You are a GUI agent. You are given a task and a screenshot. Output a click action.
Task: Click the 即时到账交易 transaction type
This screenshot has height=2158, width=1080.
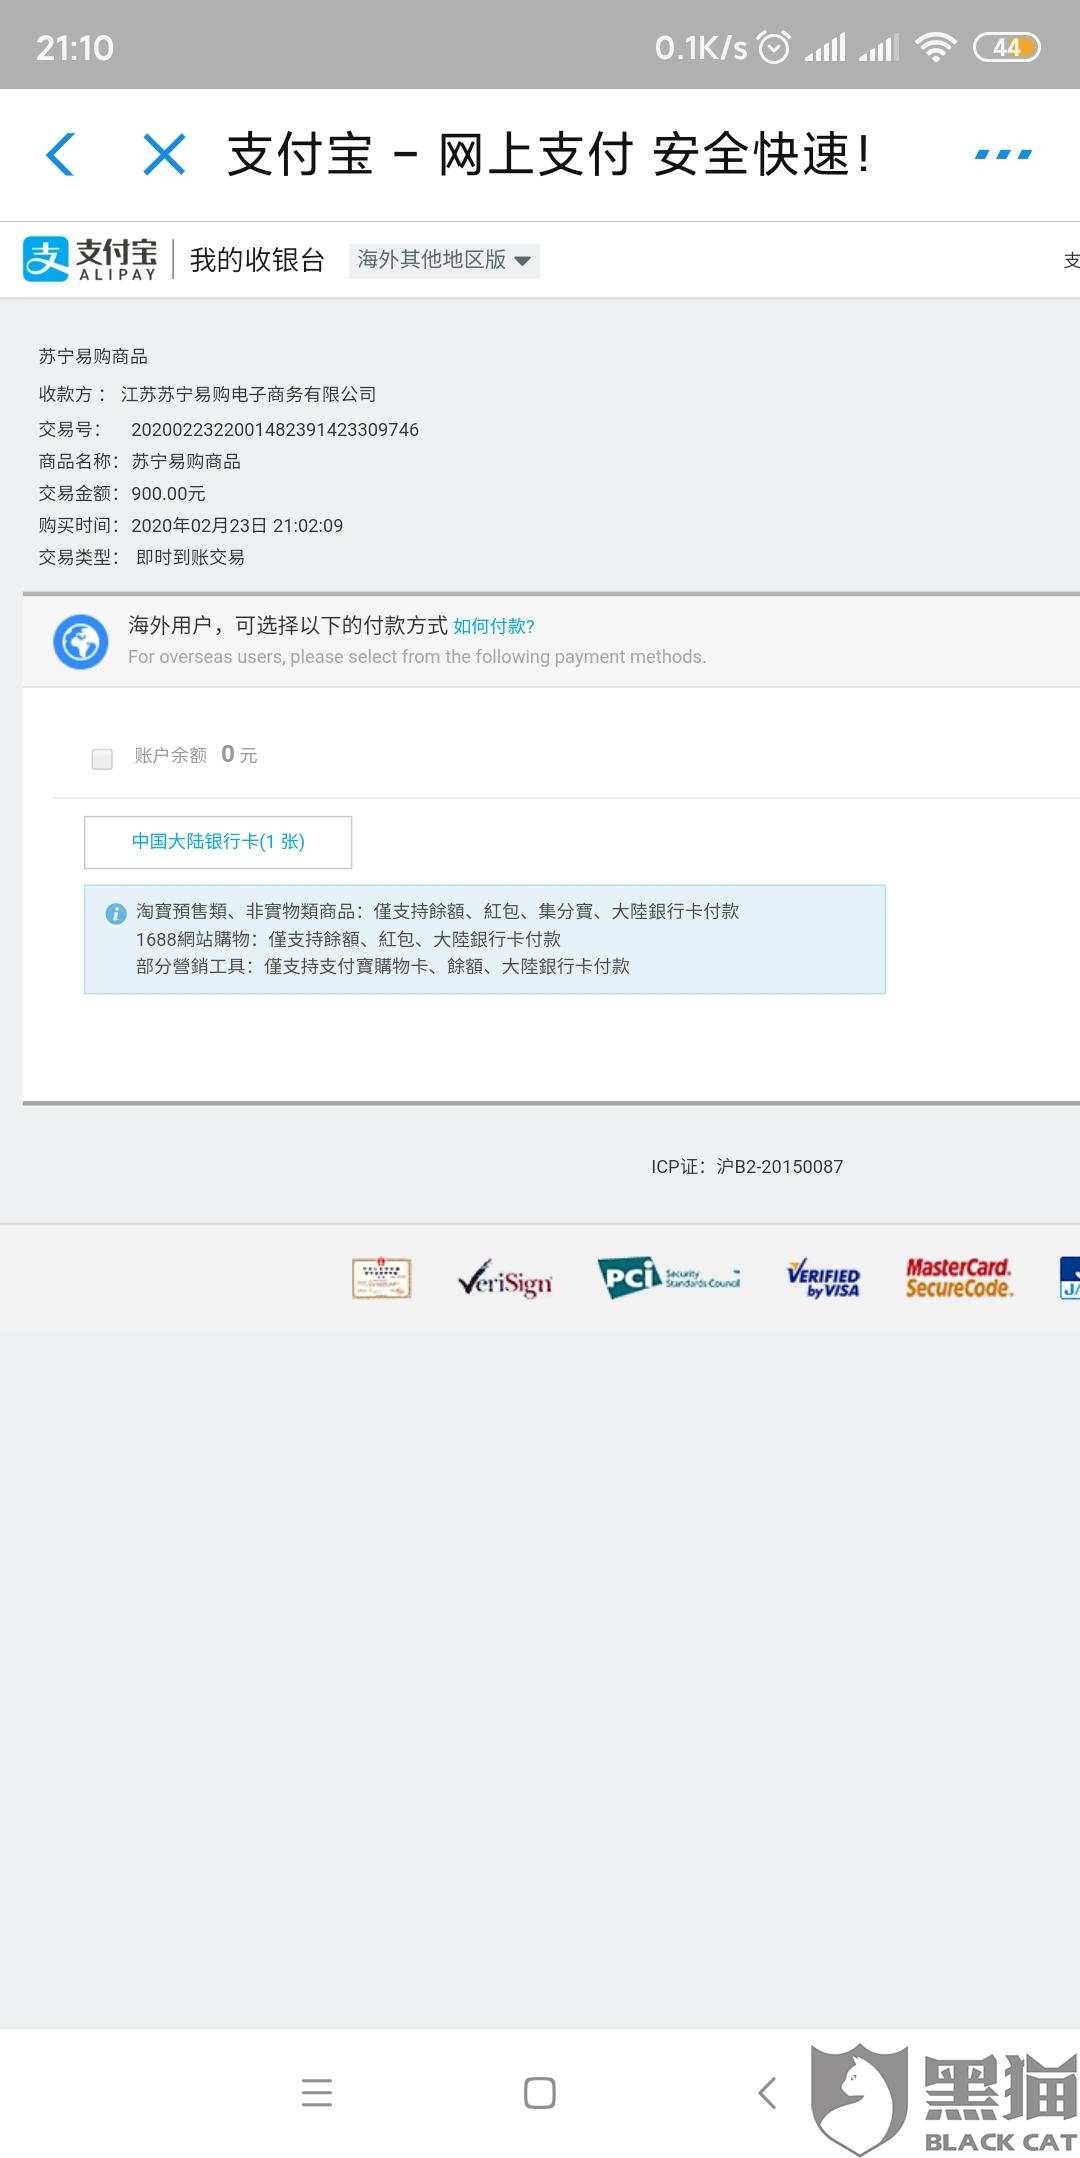pos(190,558)
